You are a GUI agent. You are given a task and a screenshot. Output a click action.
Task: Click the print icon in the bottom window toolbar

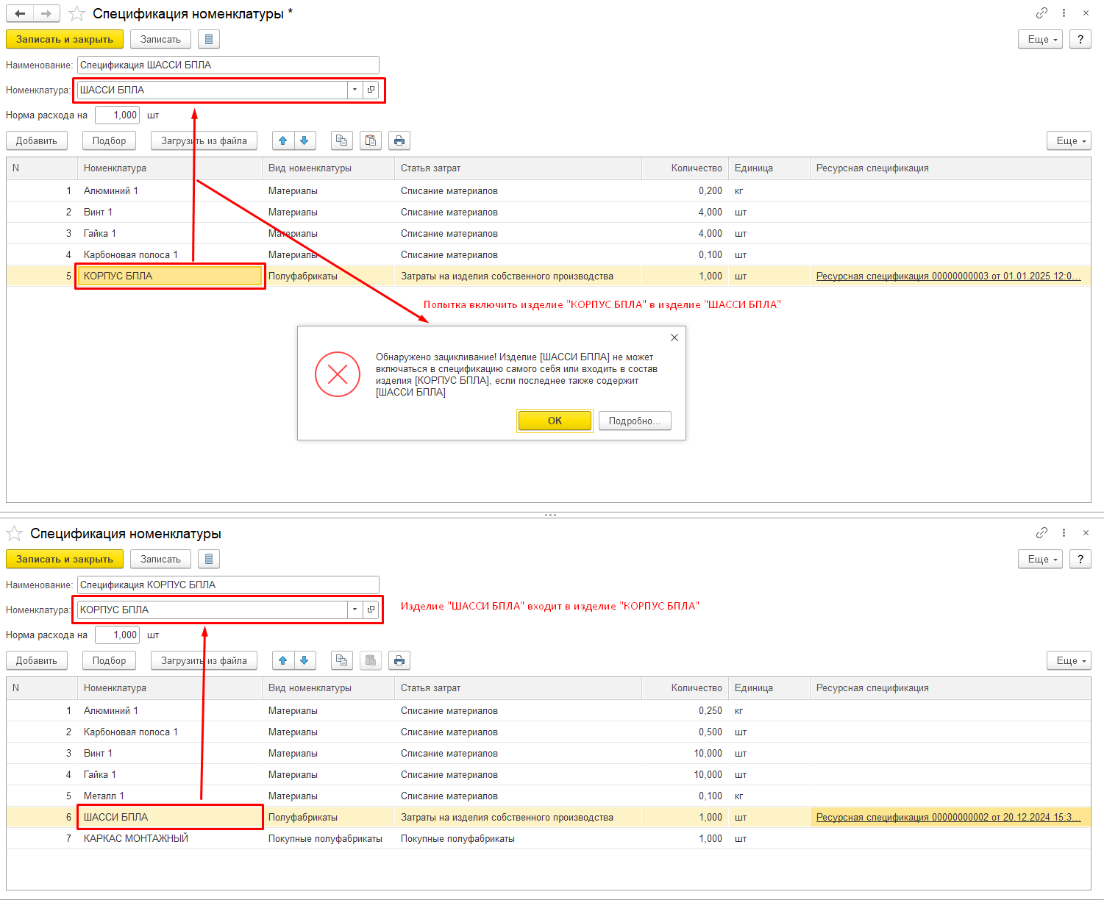(x=399, y=661)
